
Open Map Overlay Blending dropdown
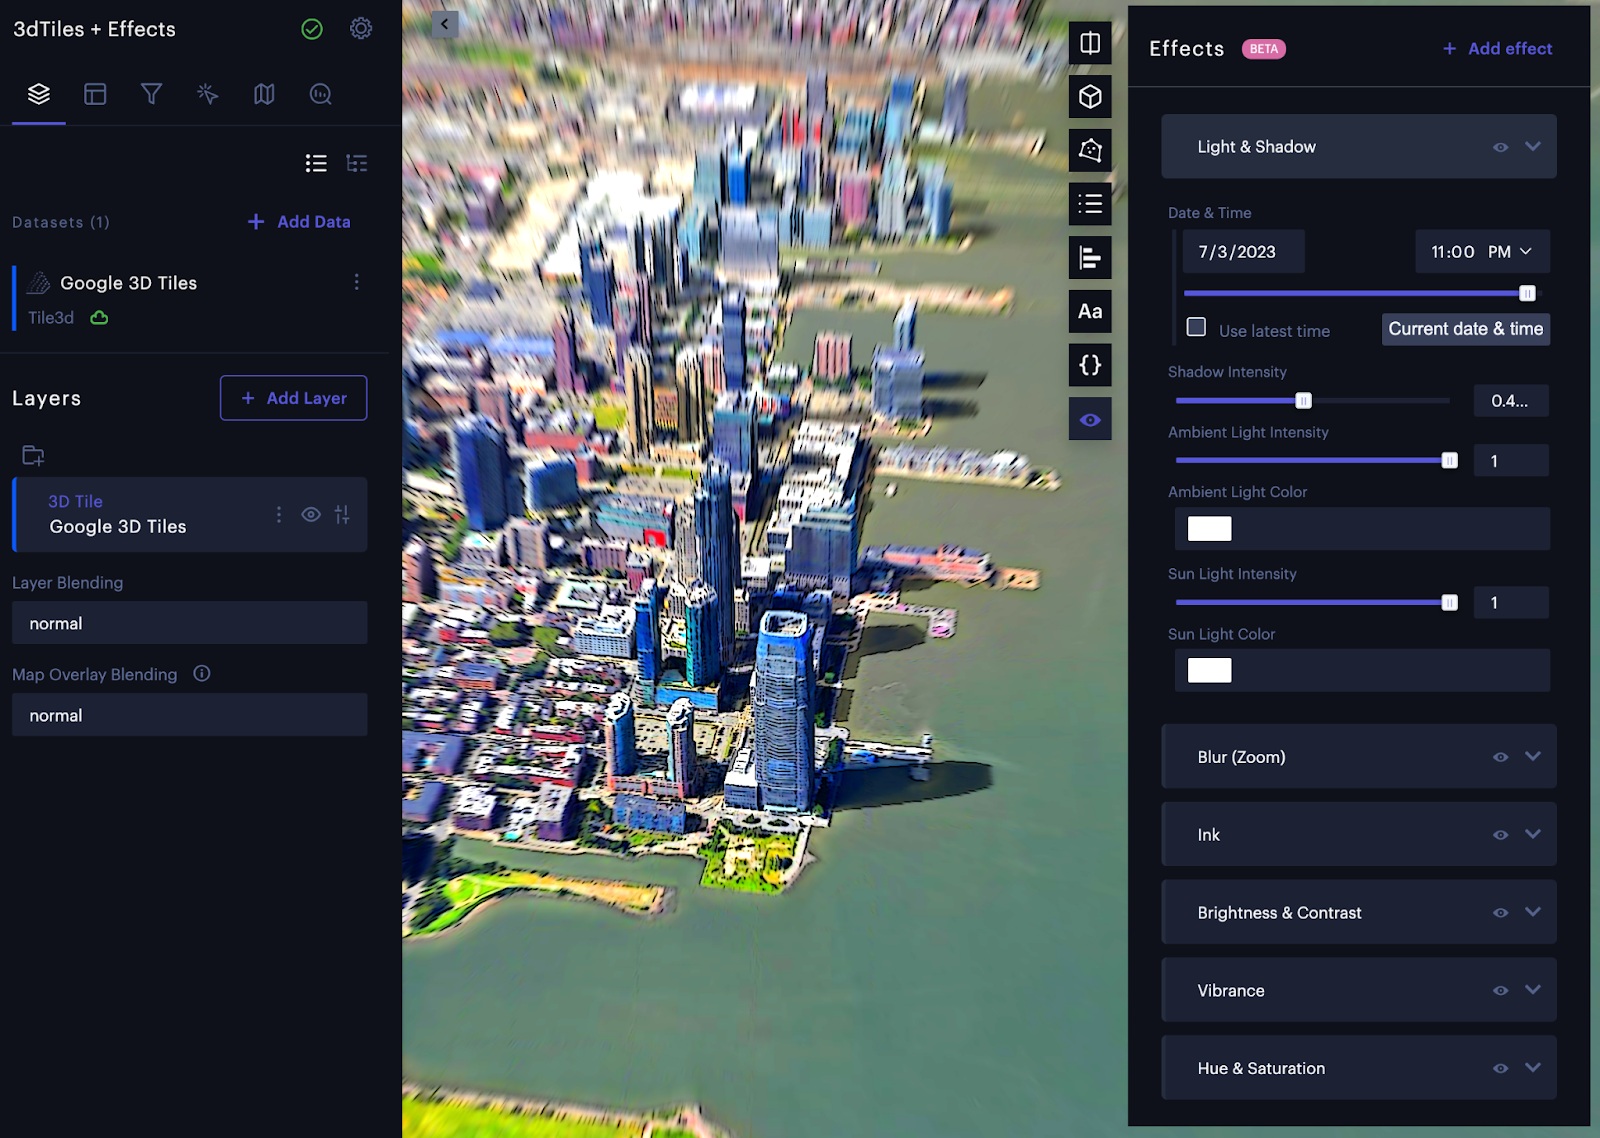coord(190,715)
